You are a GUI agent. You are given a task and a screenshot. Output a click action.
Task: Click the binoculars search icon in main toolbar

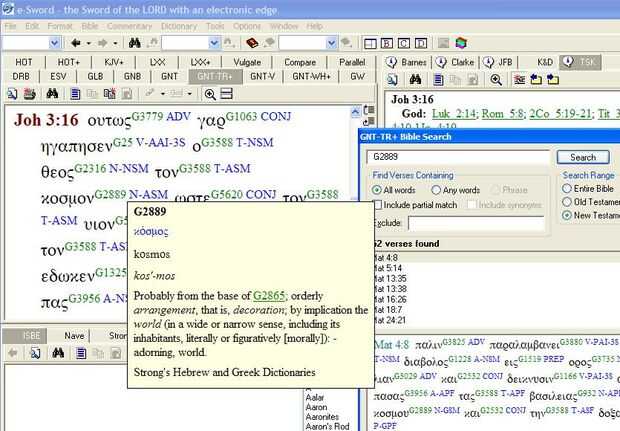click(134, 43)
